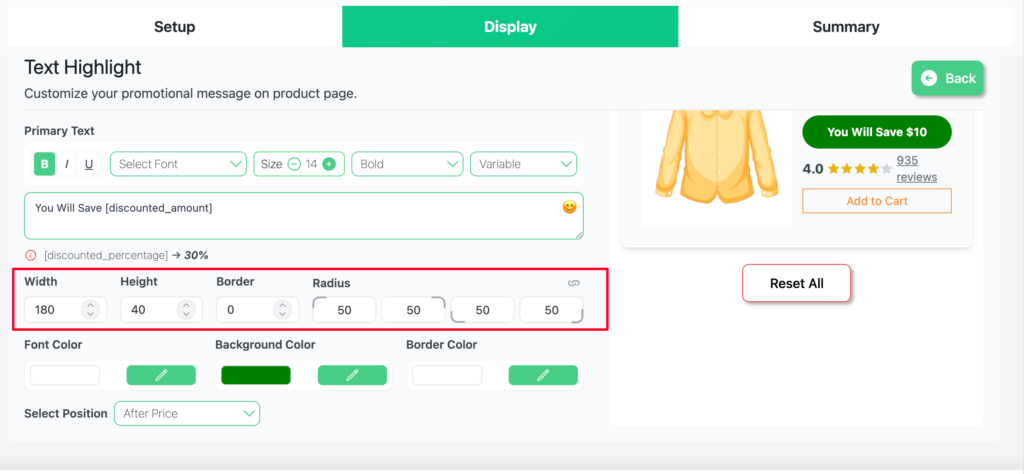This screenshot has height=474, width=1024.
Task: Click the bottom-left Radius field
Action: pyautogui.click(x=483, y=310)
